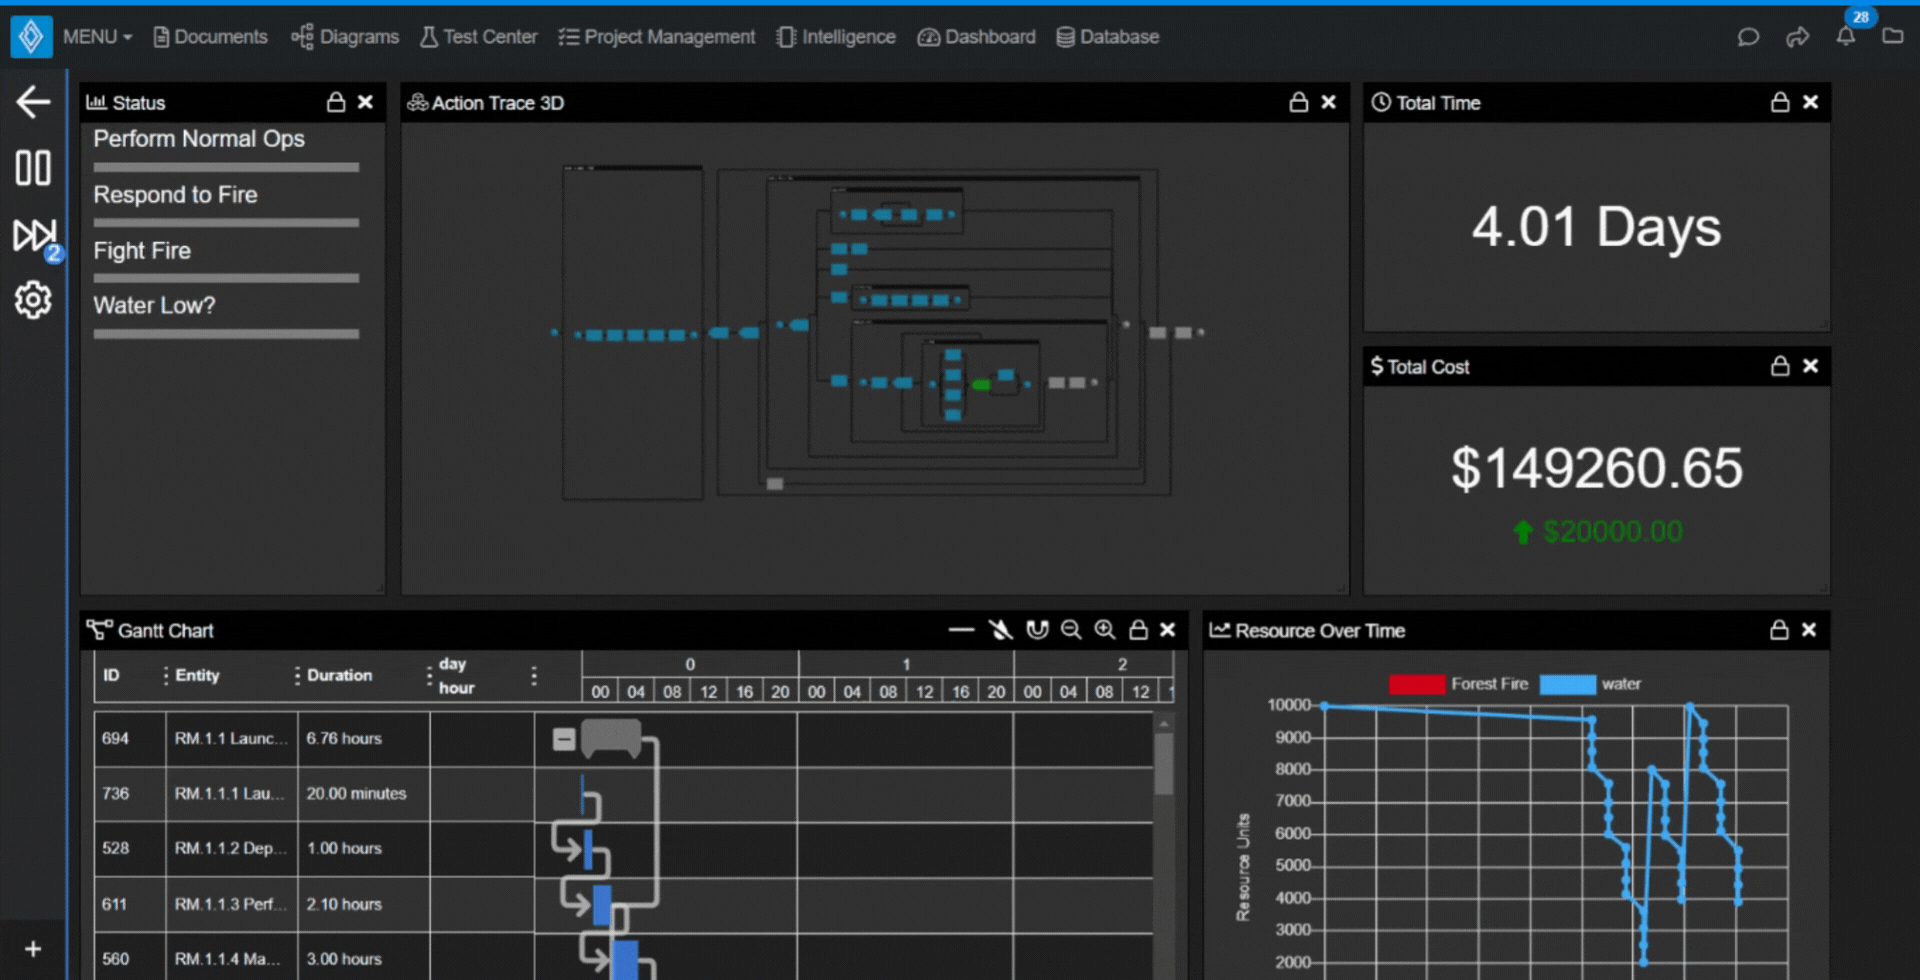Open the MENU dropdown
Image resolution: width=1920 pixels, height=980 pixels.
click(x=96, y=36)
